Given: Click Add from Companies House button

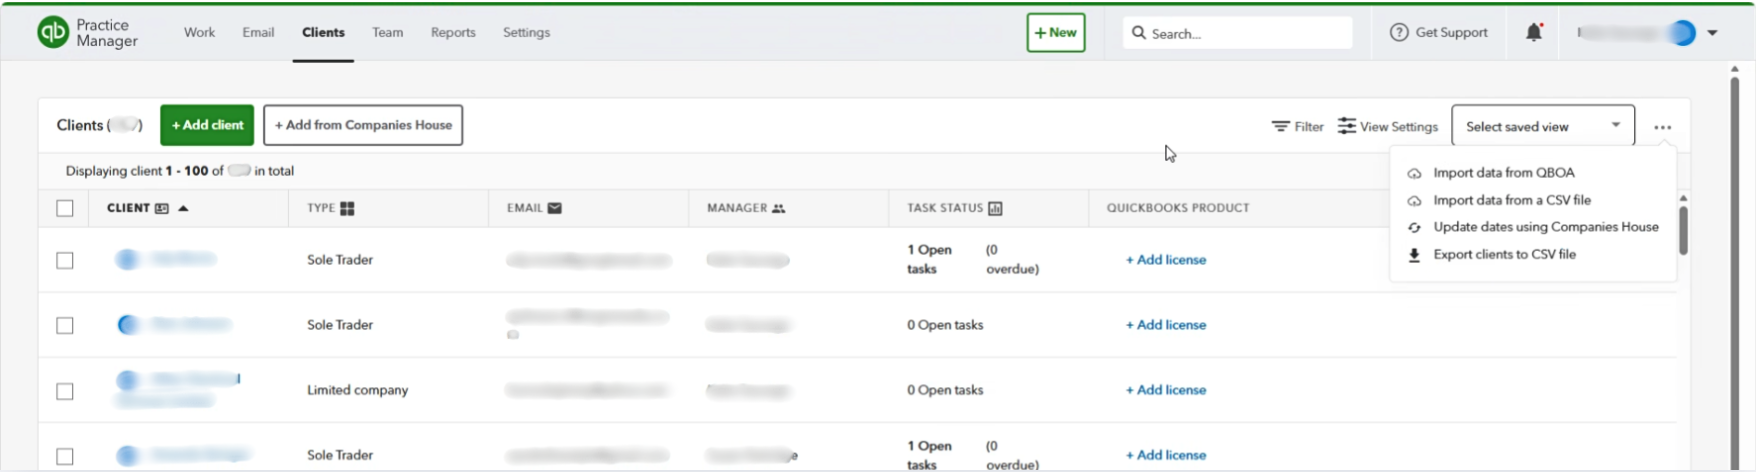Looking at the screenshot, I should 363,125.
